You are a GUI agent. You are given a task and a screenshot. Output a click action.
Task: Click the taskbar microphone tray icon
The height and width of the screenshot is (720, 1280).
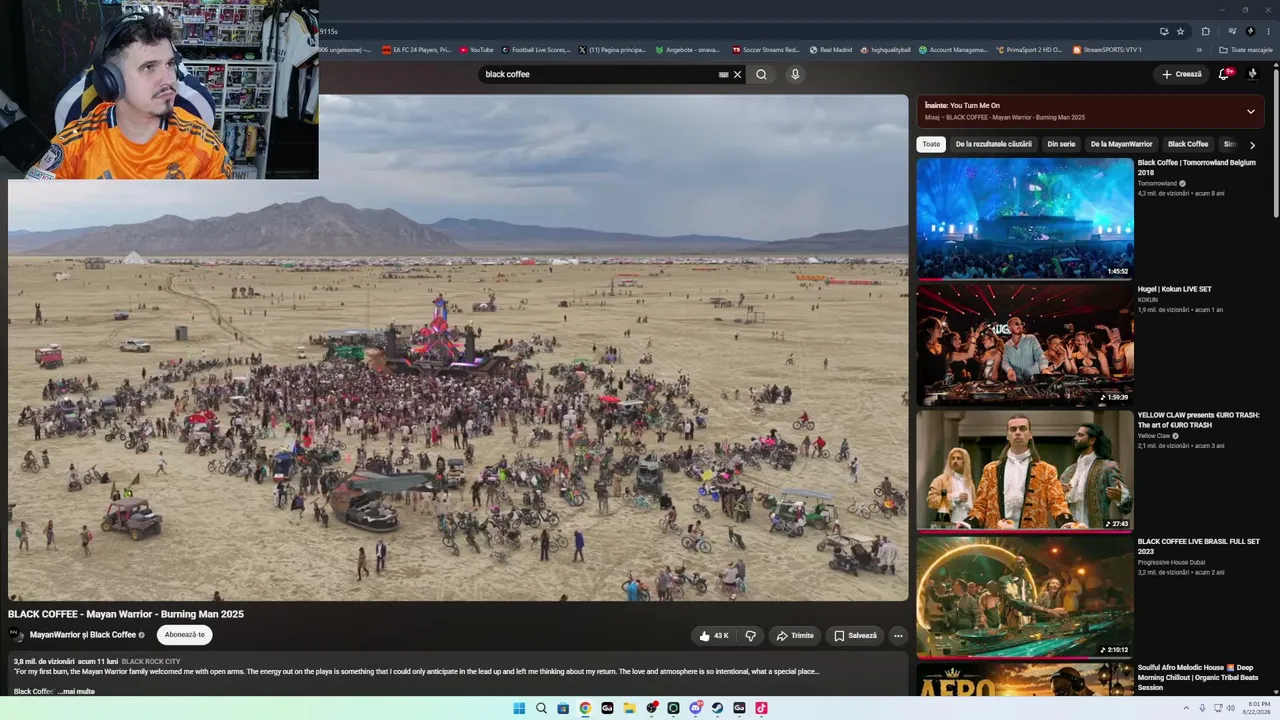[1202, 708]
